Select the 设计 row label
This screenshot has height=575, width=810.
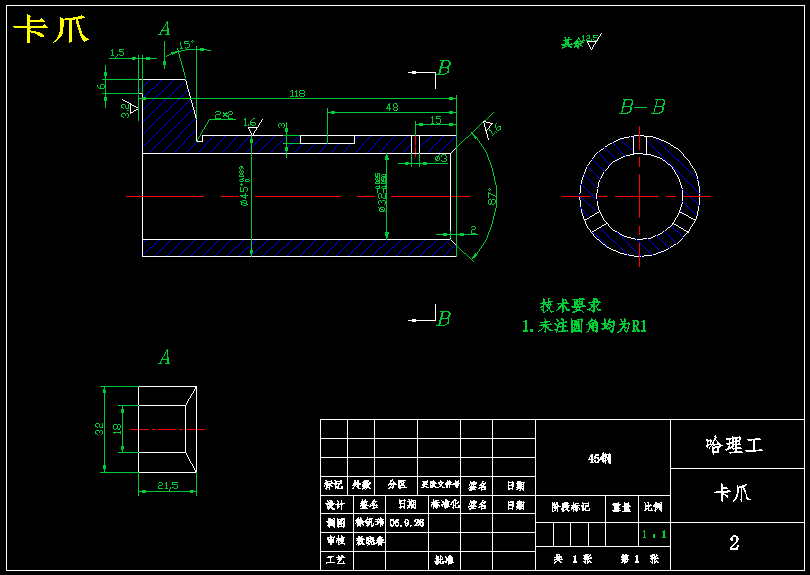click(335, 505)
